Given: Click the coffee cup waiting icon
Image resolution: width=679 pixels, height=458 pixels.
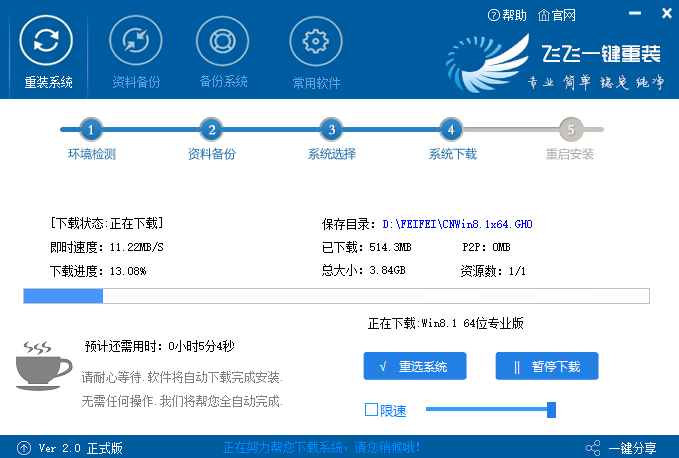Looking at the screenshot, I should coord(43,367).
